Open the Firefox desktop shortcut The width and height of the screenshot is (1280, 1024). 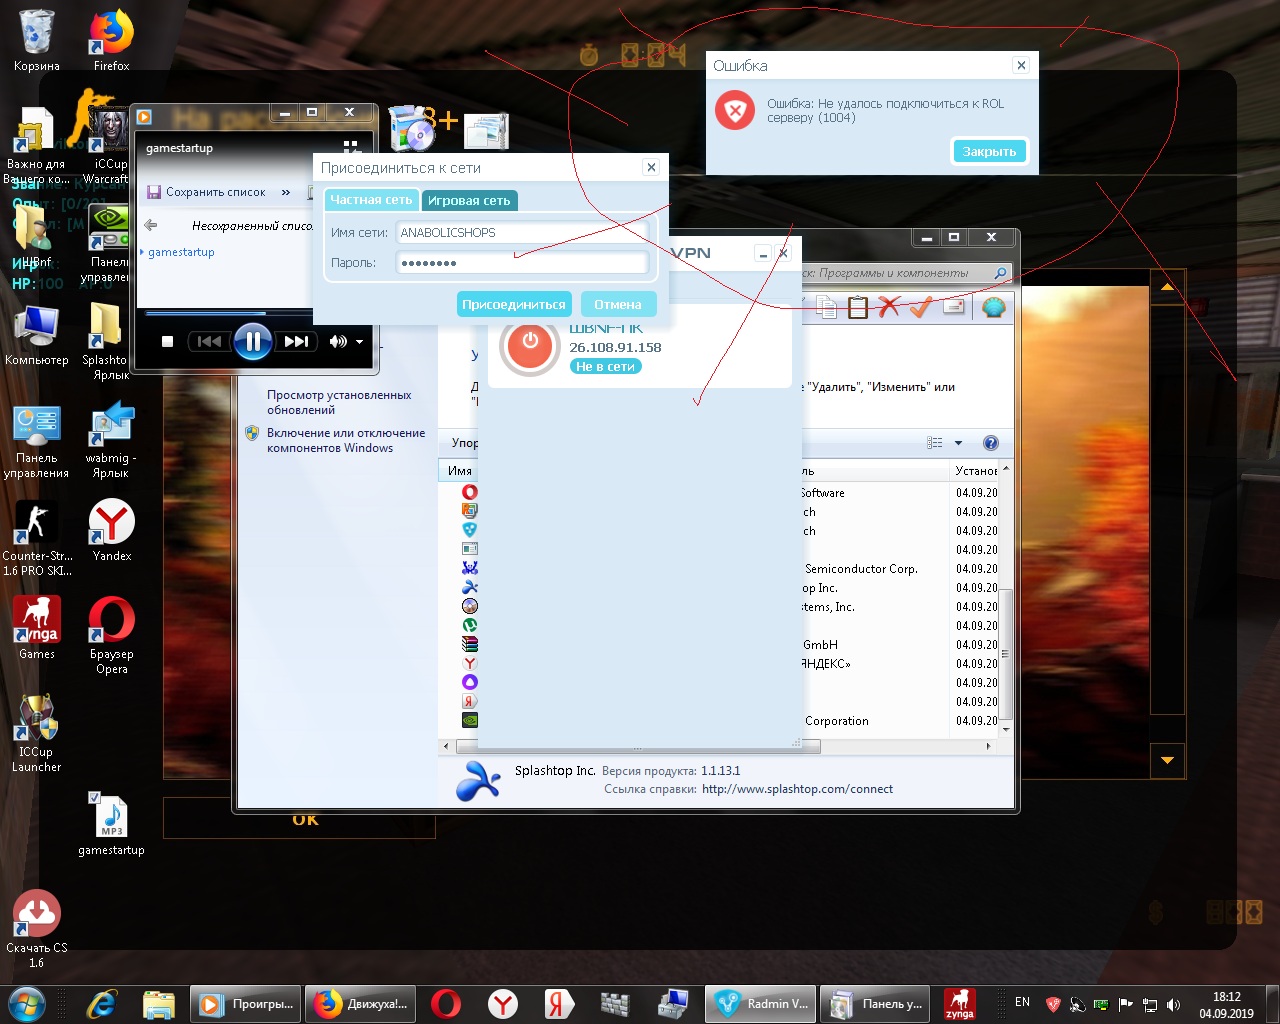tap(111, 41)
